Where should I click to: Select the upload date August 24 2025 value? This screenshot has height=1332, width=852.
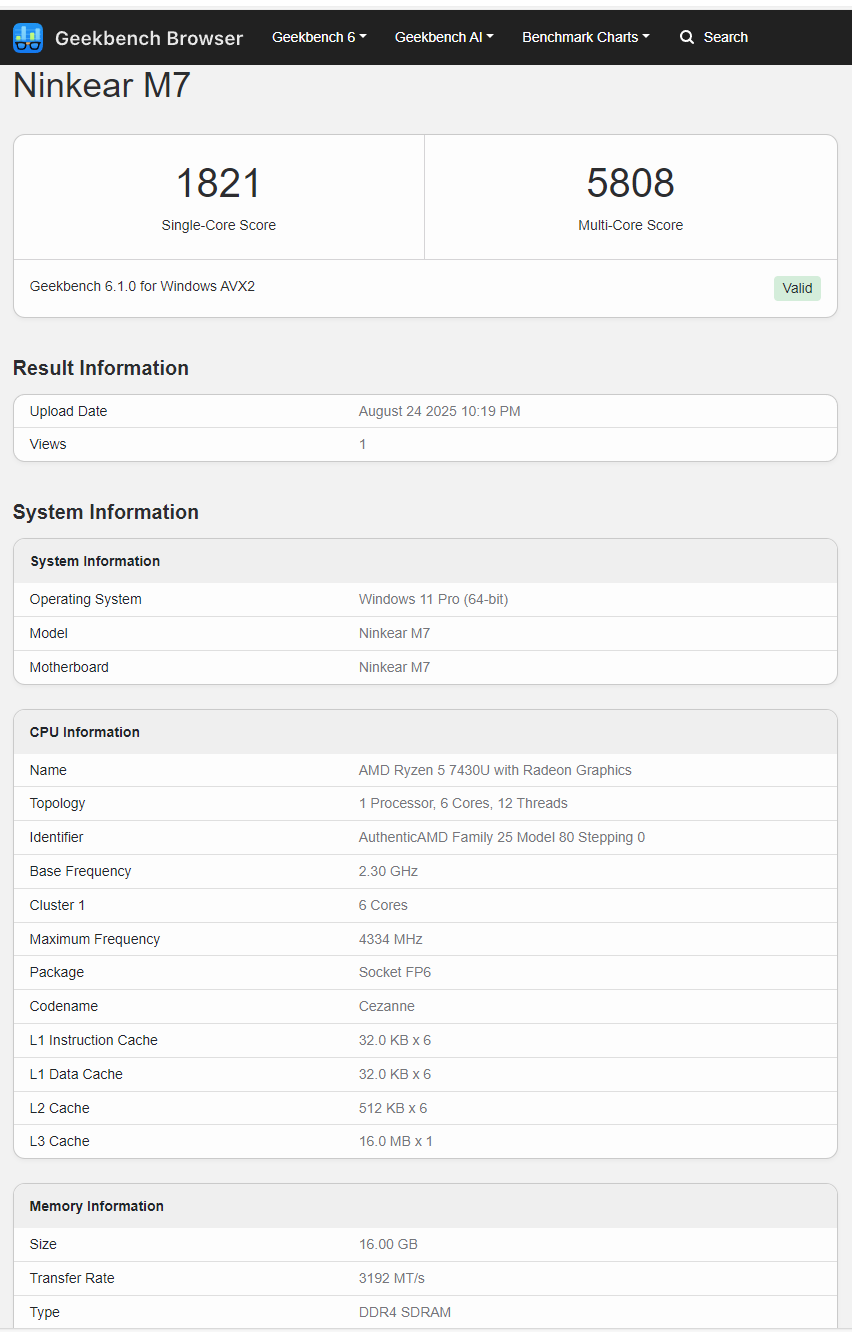pos(439,411)
